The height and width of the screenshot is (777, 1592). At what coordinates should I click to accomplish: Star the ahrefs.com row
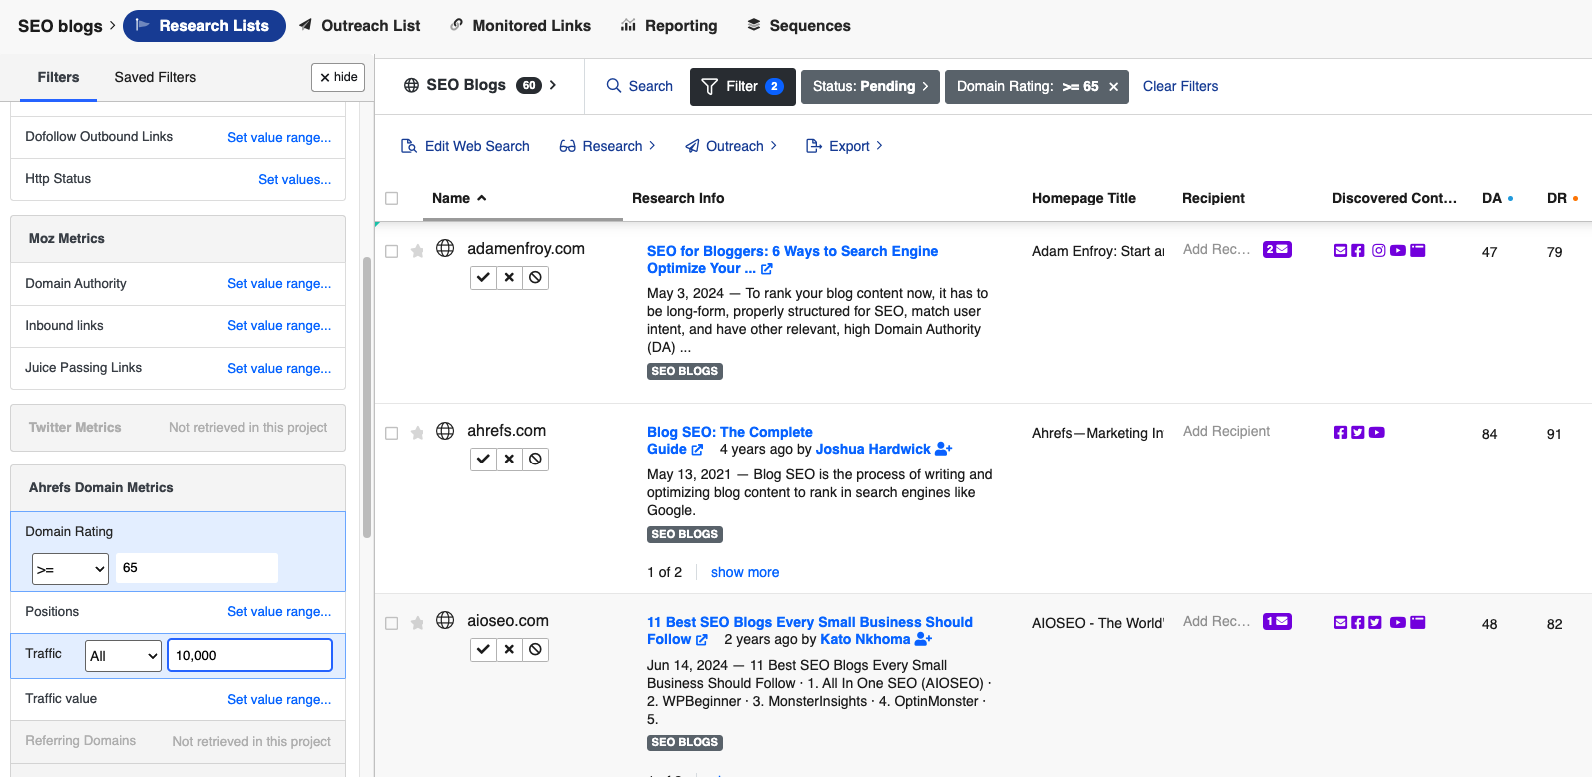point(417,433)
